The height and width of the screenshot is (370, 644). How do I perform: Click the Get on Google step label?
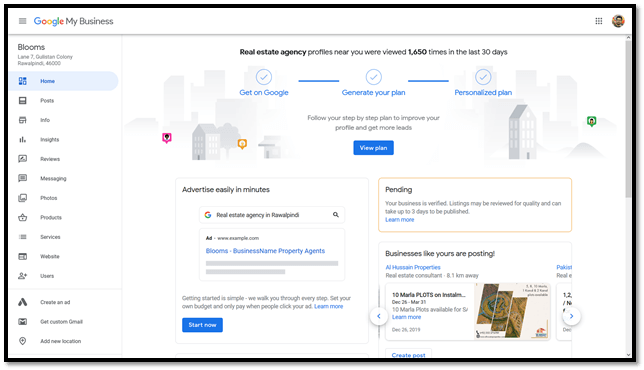264,92
